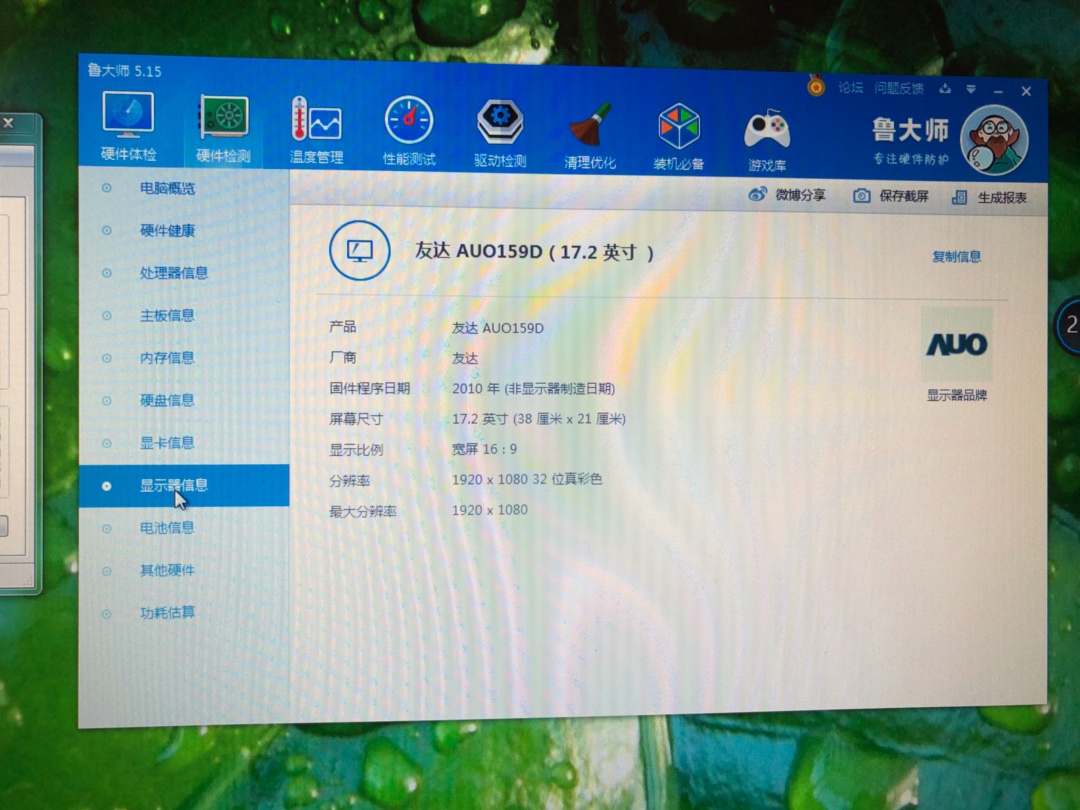Select 其他硬件 in the sidebar
1080x810 pixels.
click(x=184, y=570)
